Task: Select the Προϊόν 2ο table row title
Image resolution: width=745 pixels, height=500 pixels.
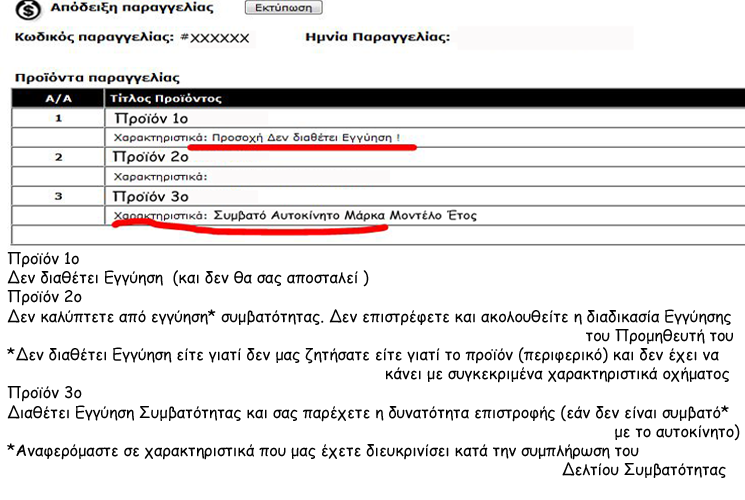Action: (x=151, y=157)
